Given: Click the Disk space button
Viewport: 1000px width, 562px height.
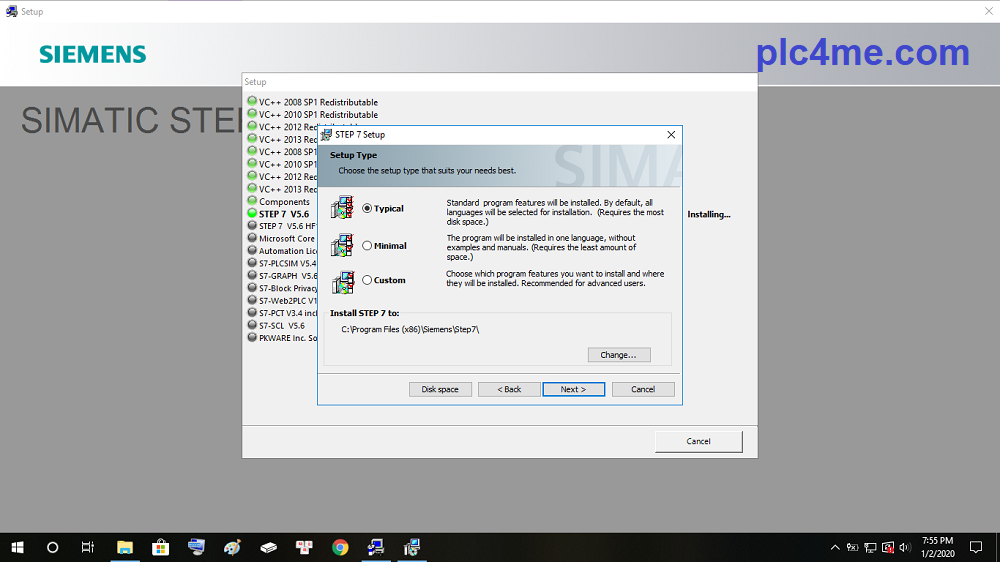Looking at the screenshot, I should tap(440, 389).
